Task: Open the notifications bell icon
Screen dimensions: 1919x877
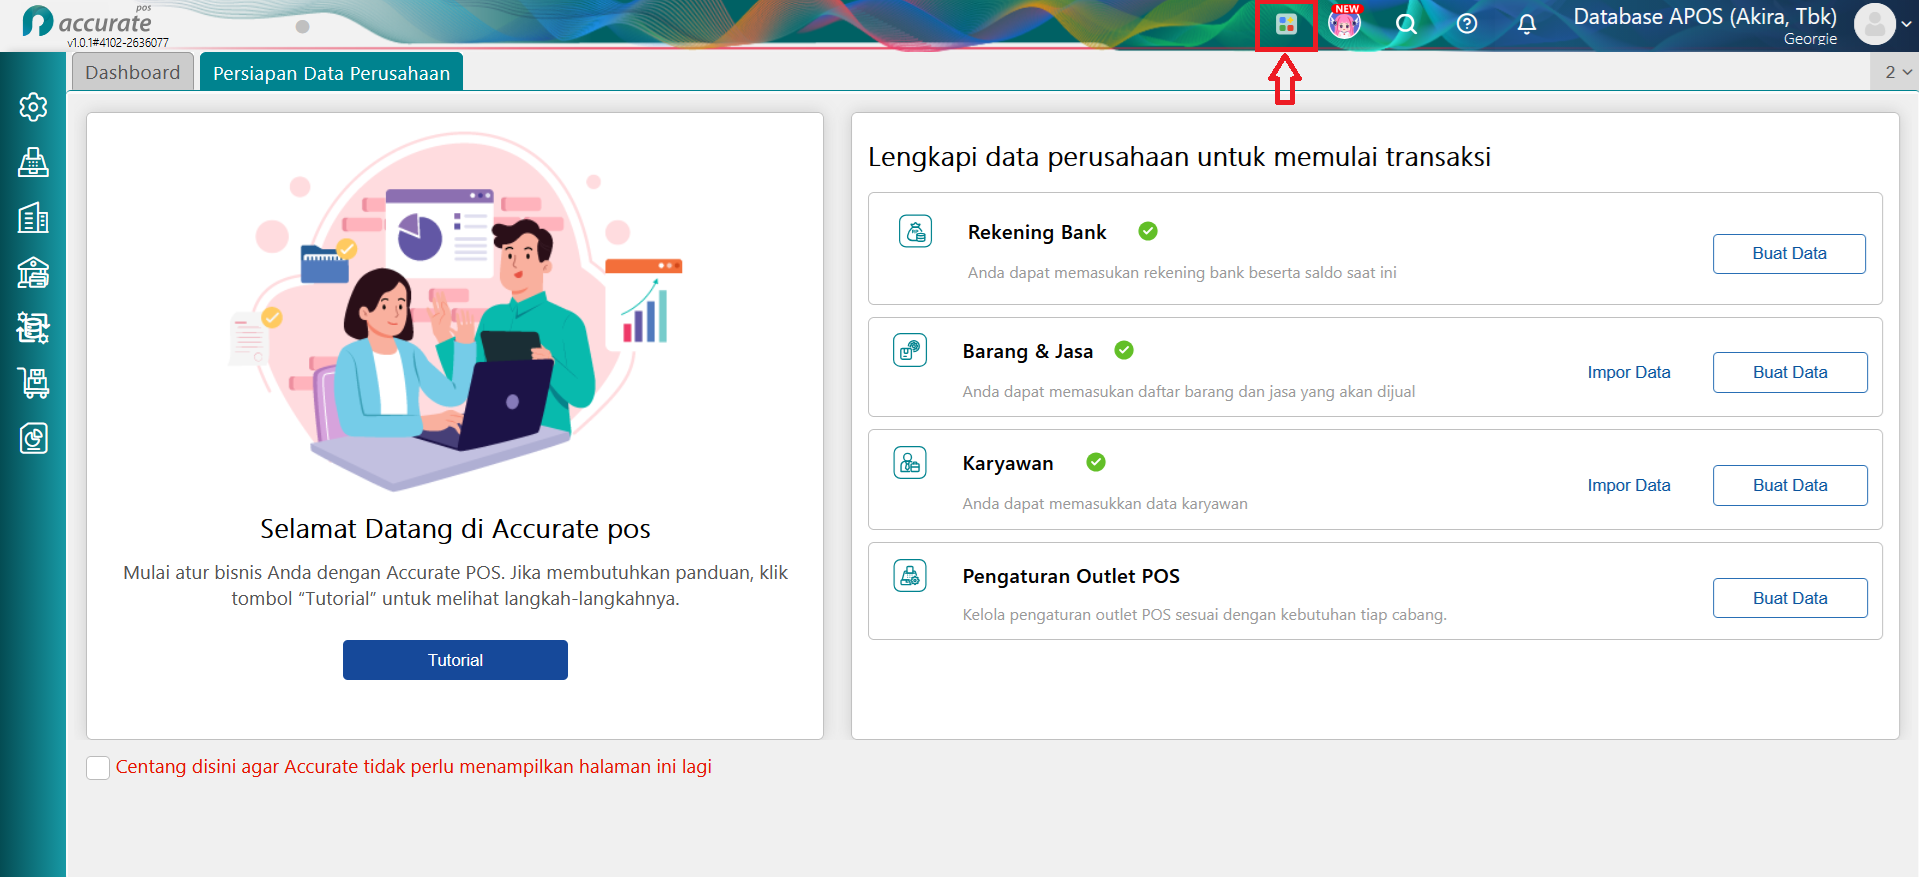Action: click(x=1526, y=24)
